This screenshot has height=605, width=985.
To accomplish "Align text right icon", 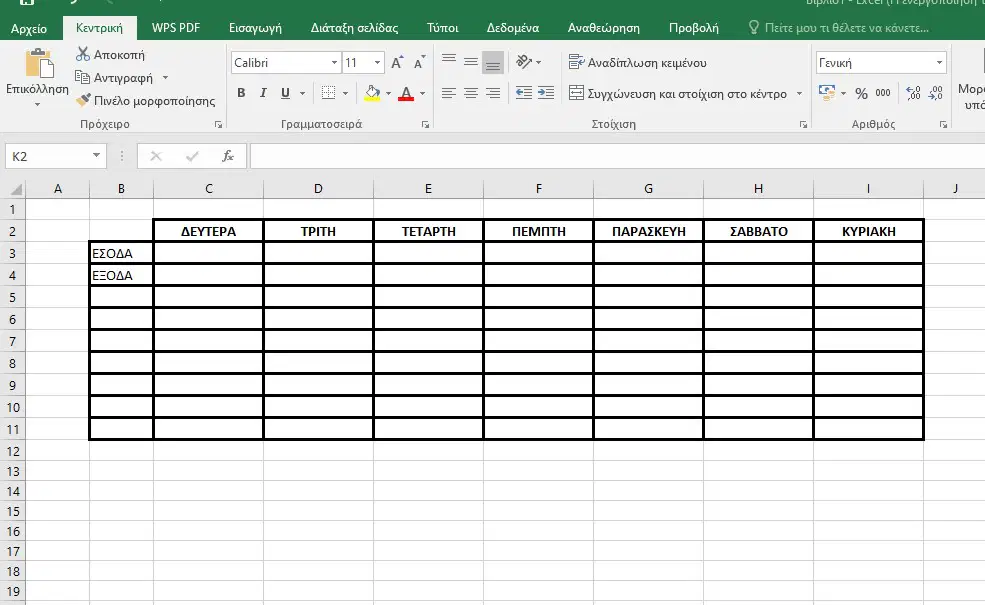I will coord(493,93).
